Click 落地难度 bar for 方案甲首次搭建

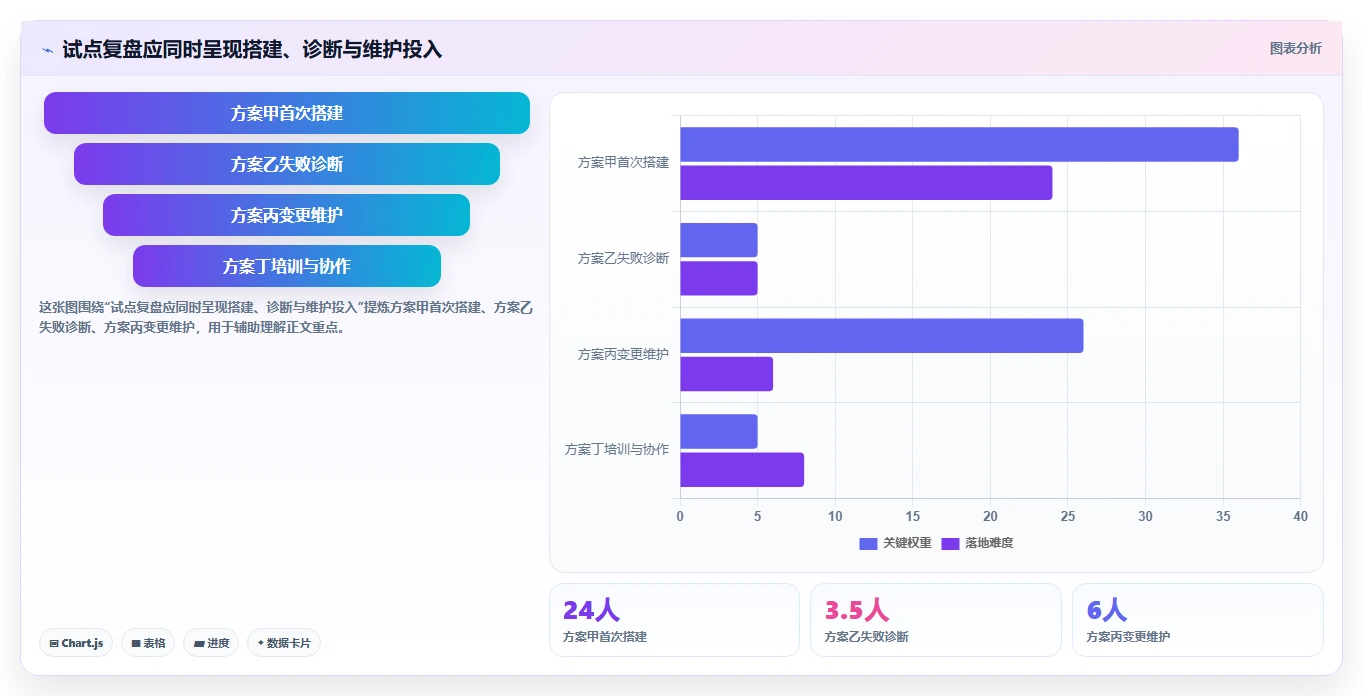[866, 183]
